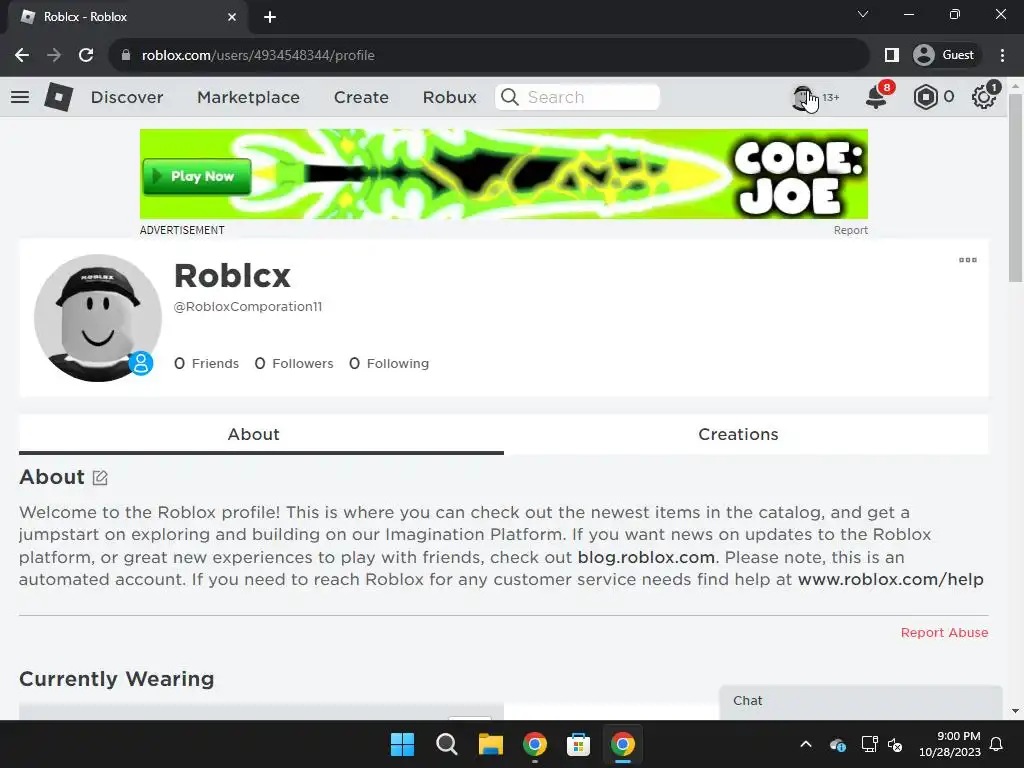View site lock information icon
The width and height of the screenshot is (1024, 768).
(x=126, y=55)
